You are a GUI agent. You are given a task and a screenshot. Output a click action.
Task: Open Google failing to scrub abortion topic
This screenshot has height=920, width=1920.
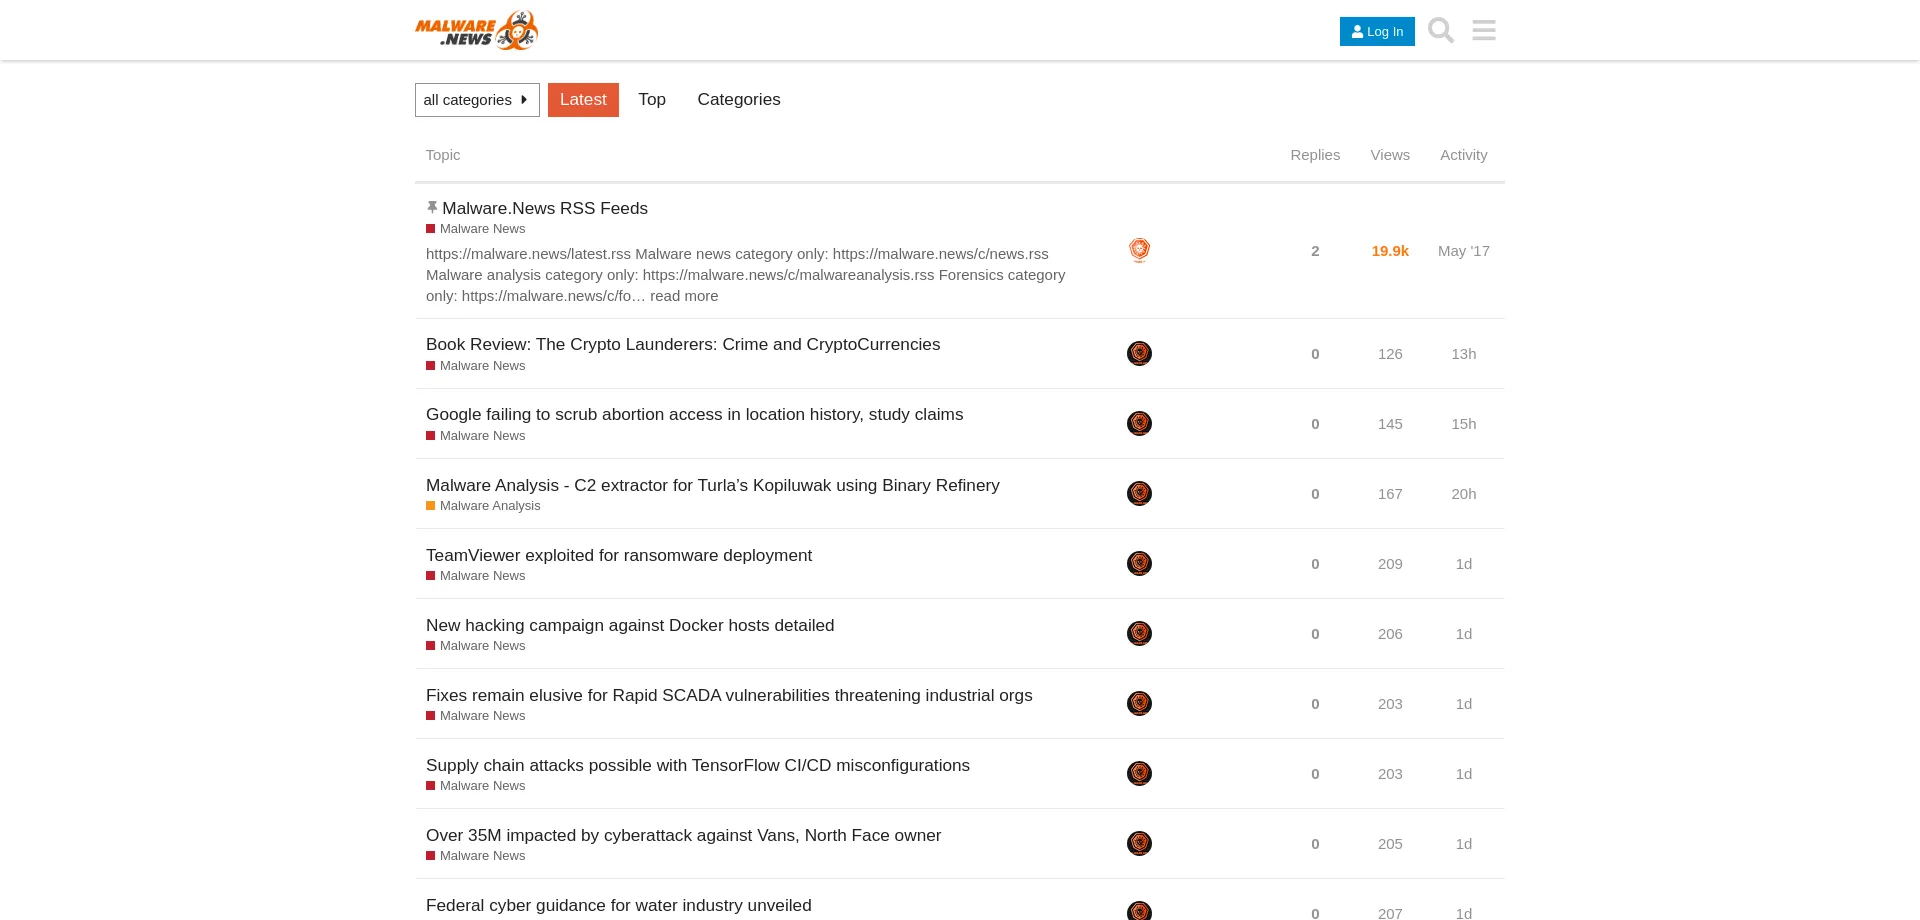[695, 414]
